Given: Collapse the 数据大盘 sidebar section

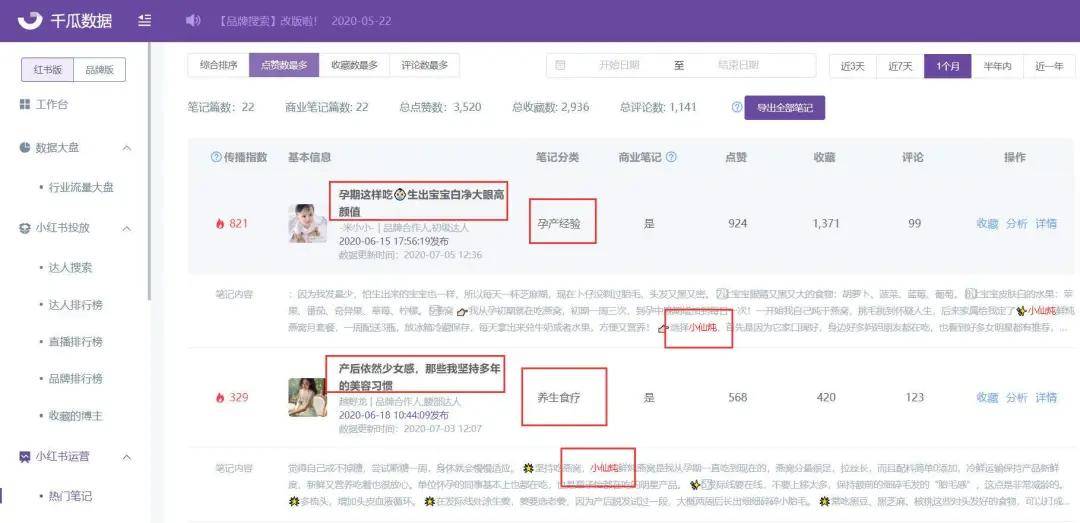Looking at the screenshot, I should (127, 147).
